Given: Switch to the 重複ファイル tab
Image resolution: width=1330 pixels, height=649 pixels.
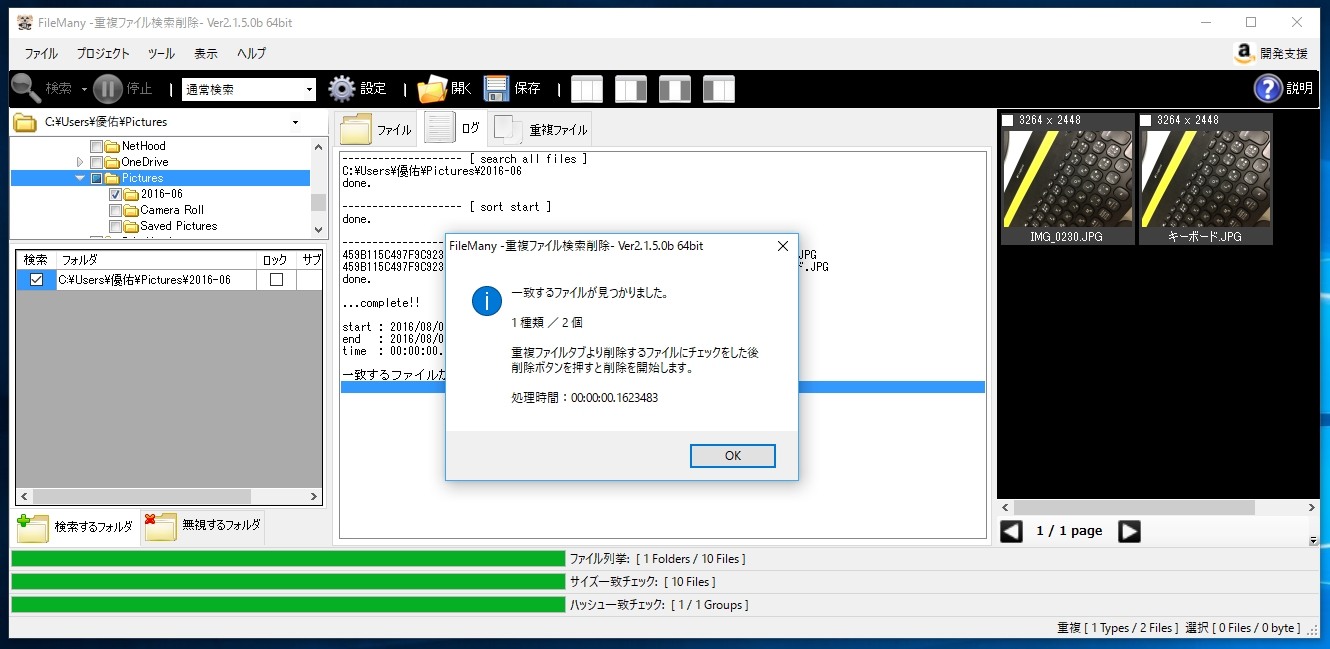Looking at the screenshot, I should pyautogui.click(x=541, y=129).
